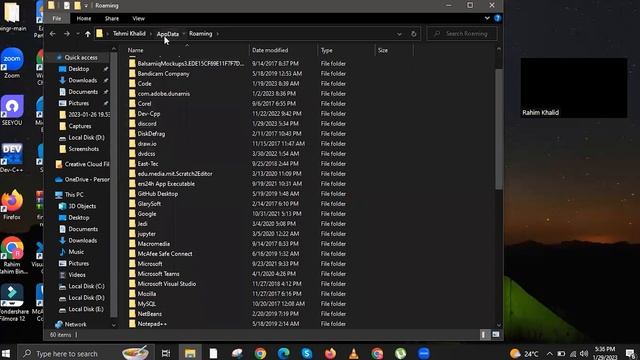
Task: Open the Dev-C++ desktop shortcut
Action: pos(12,158)
